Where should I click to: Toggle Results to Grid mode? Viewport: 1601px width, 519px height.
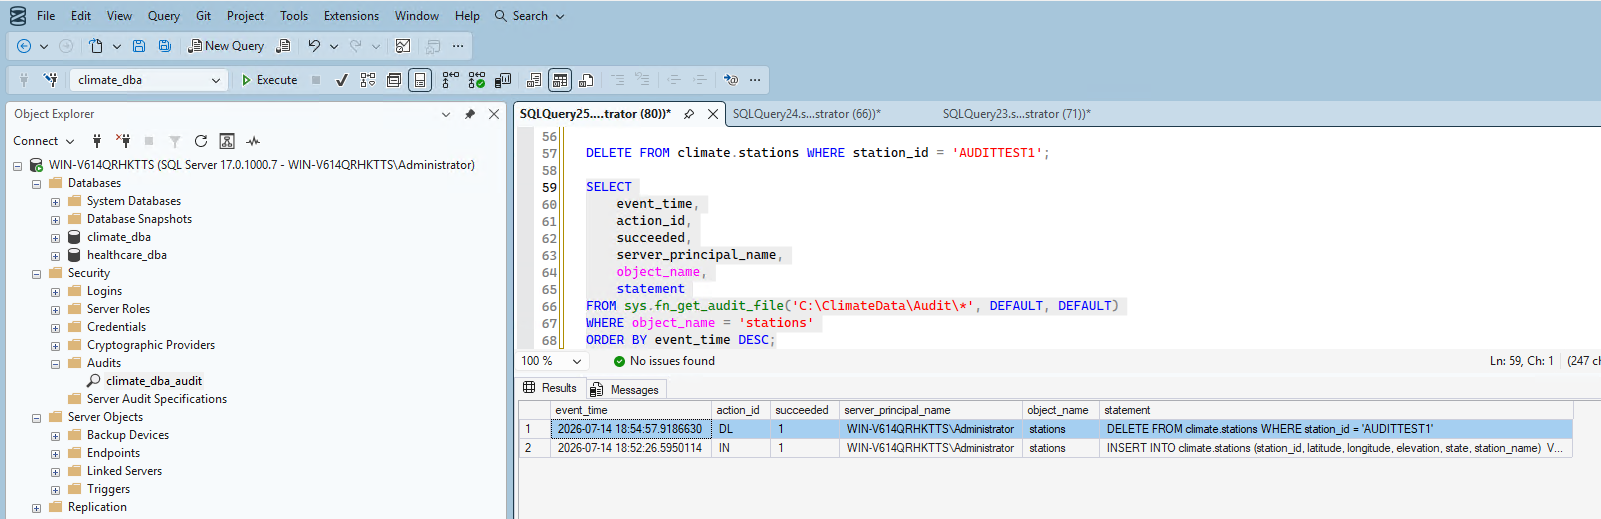click(x=560, y=80)
